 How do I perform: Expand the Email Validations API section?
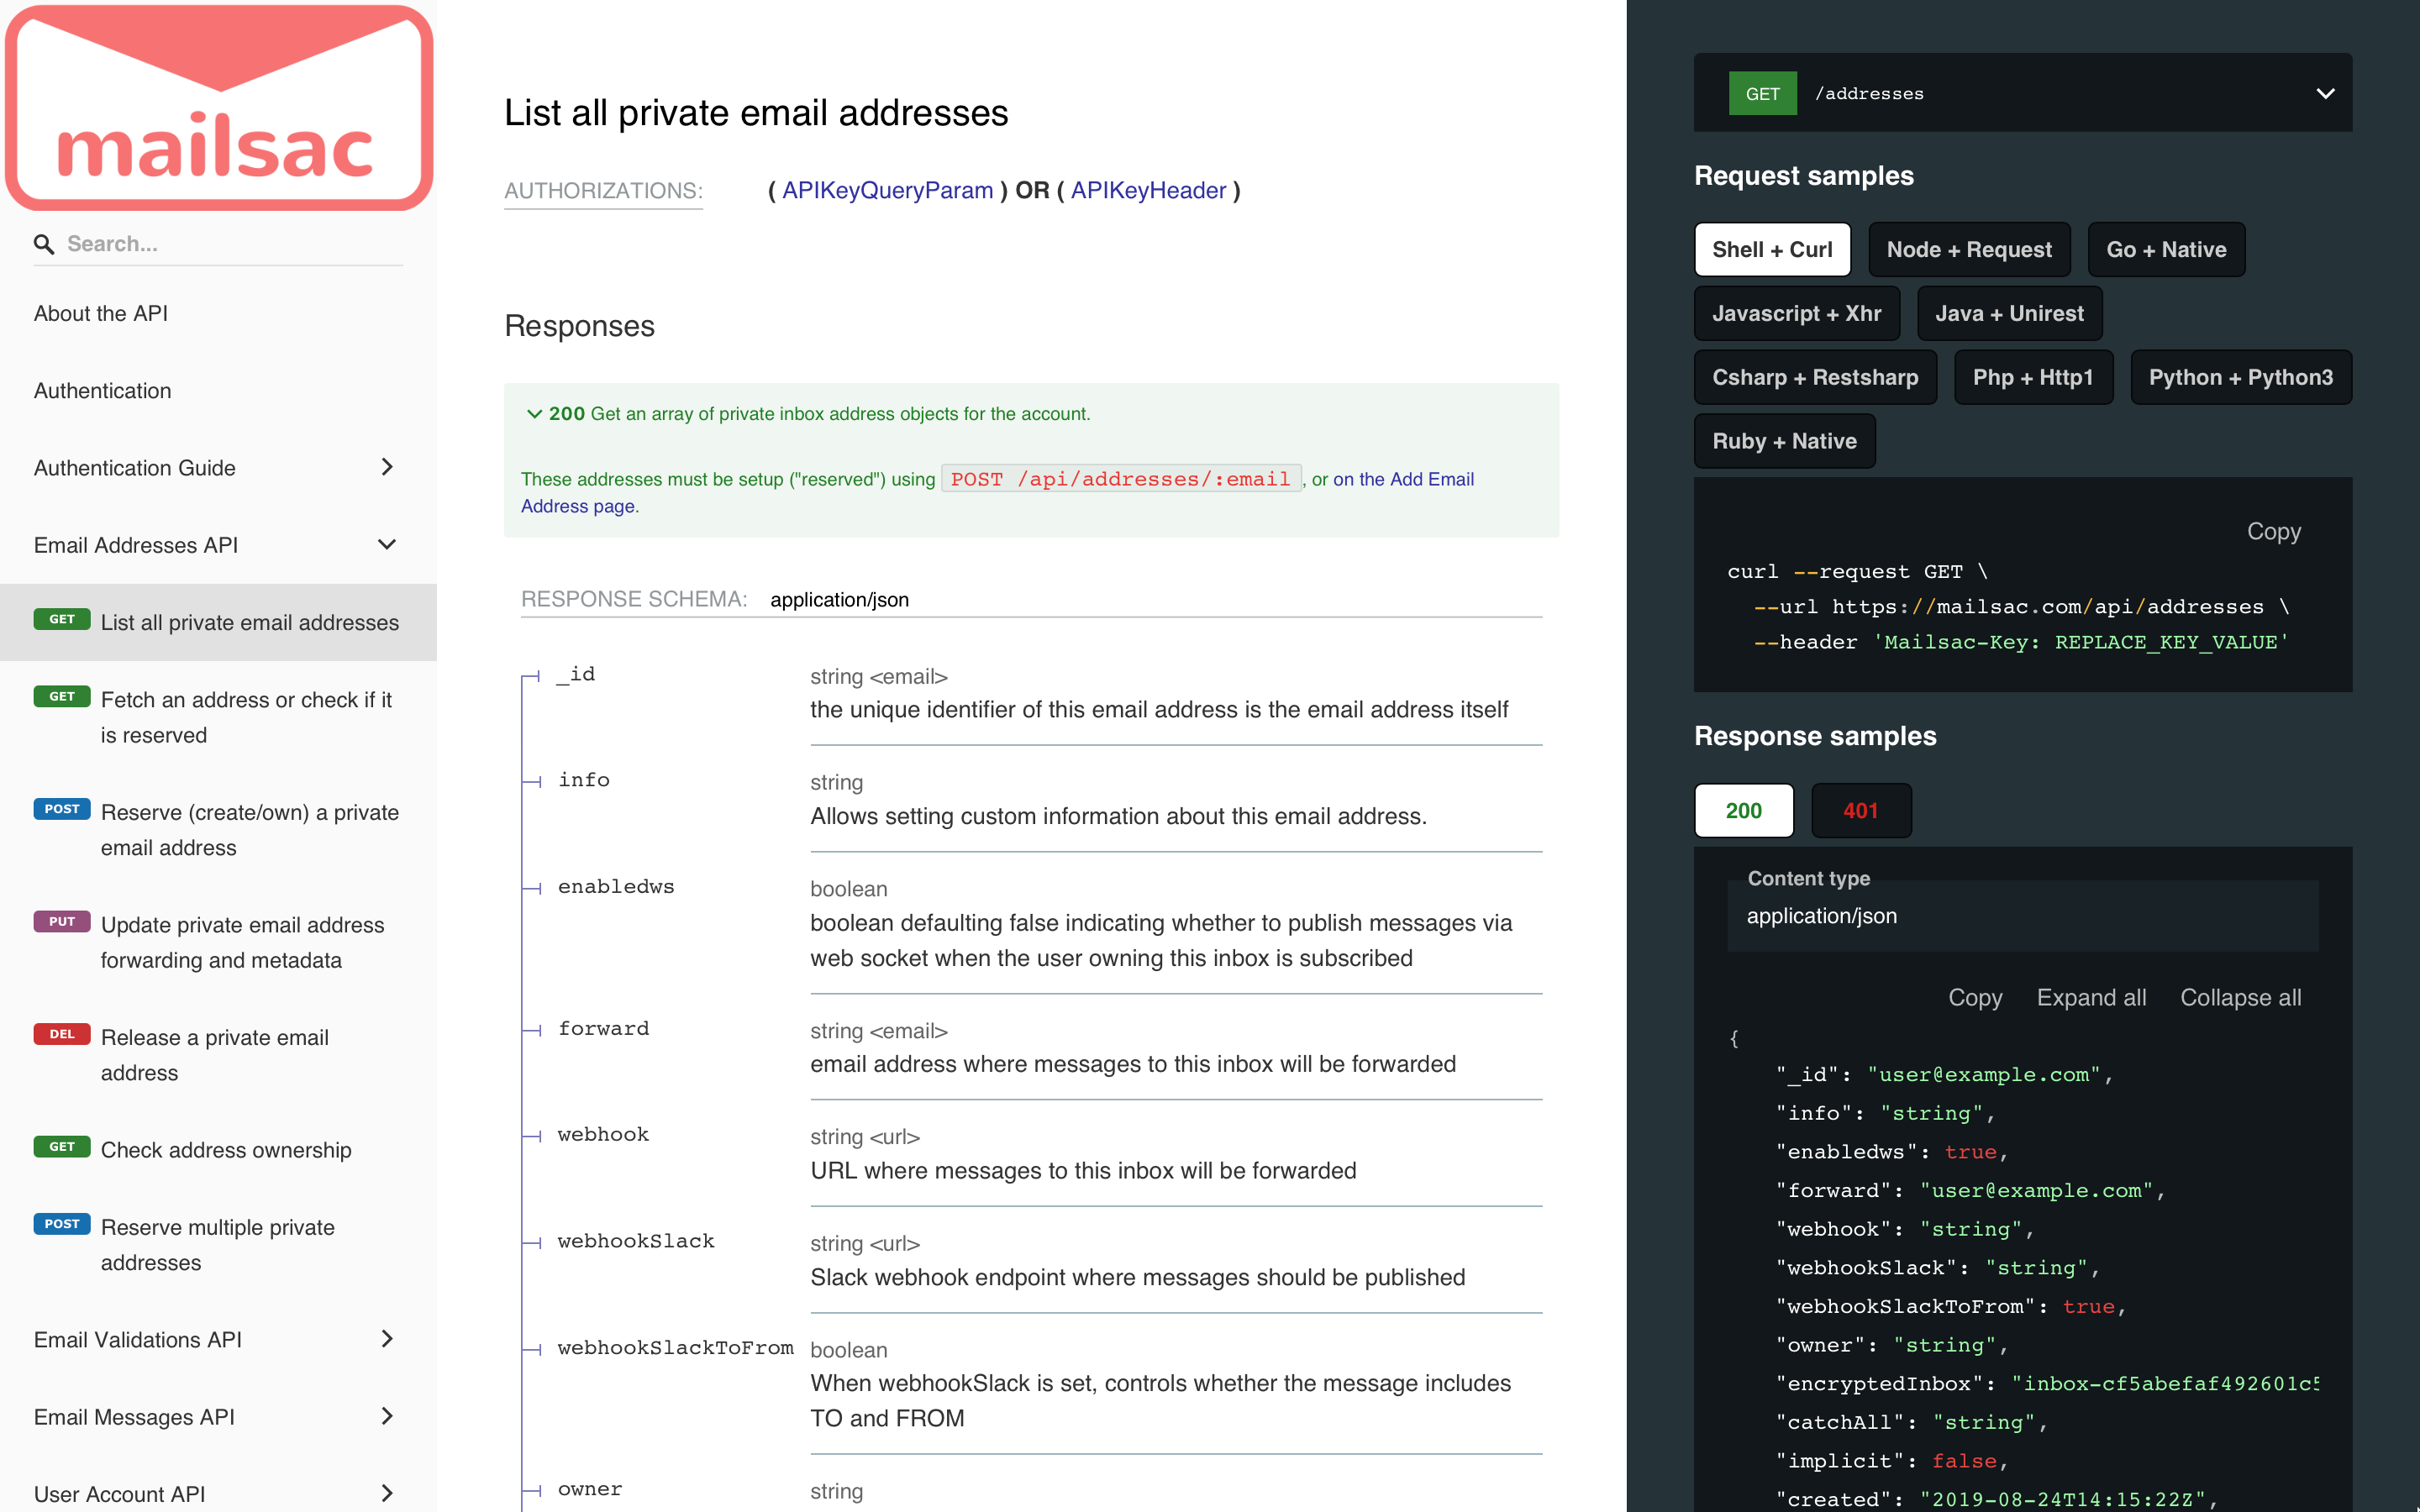[x=387, y=1339]
